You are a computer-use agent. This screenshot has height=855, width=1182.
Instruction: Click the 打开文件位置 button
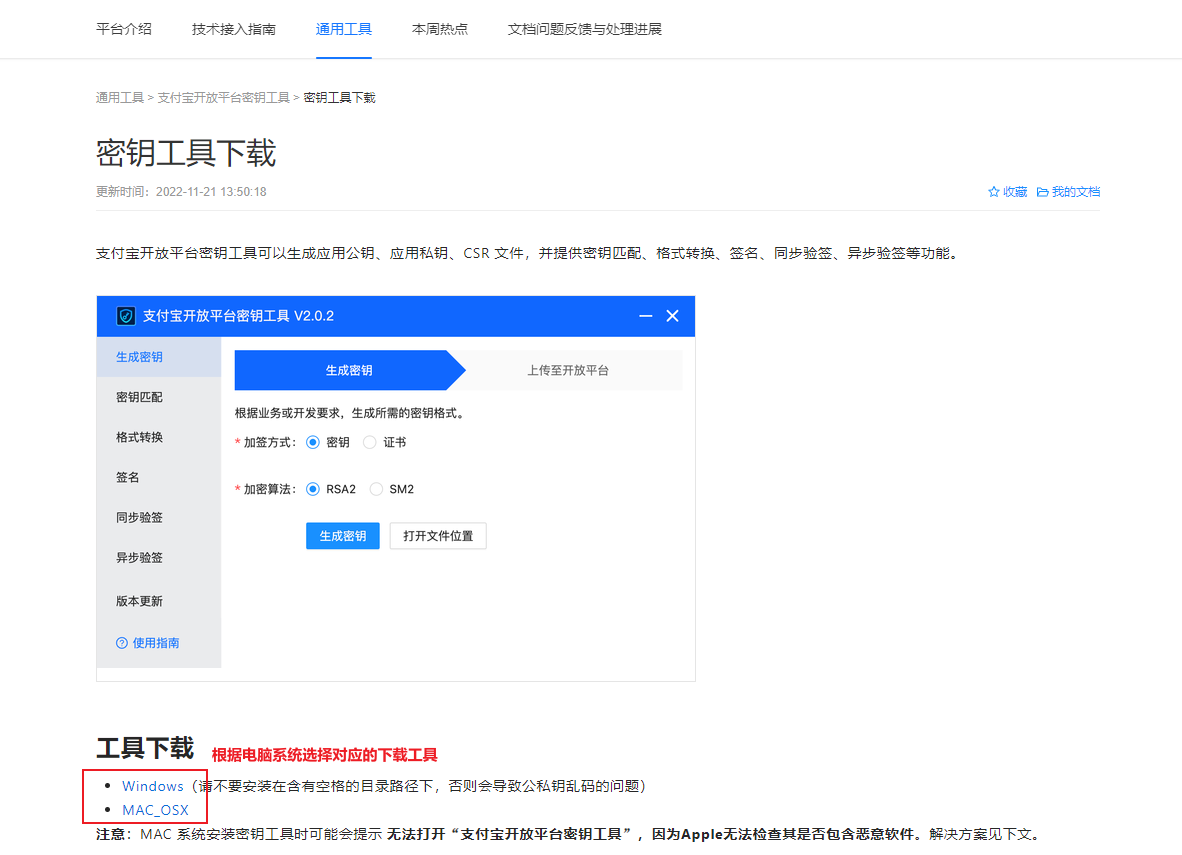(438, 536)
